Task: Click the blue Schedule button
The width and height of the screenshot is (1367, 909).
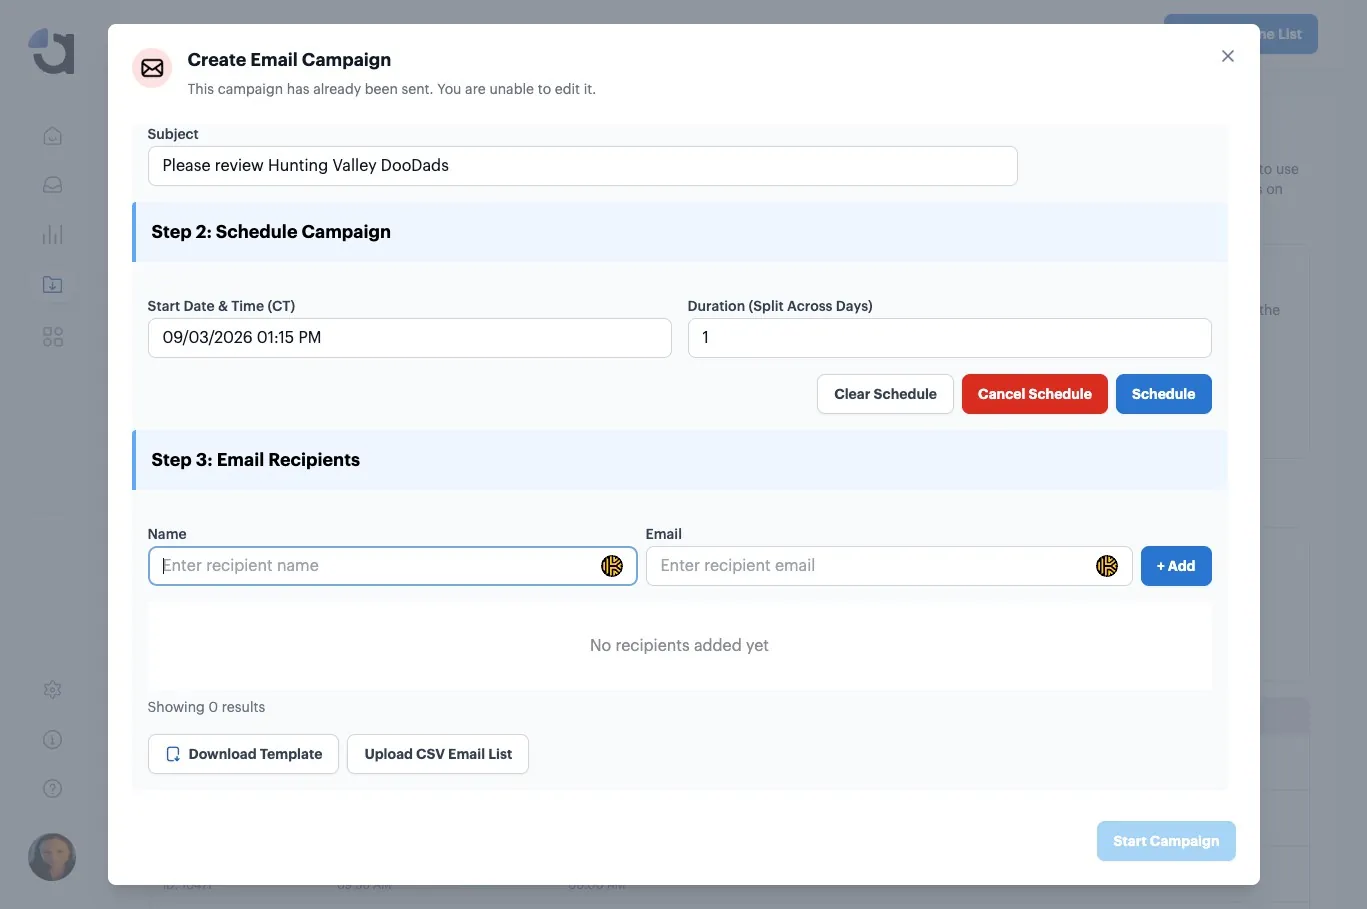Action: pyautogui.click(x=1163, y=394)
